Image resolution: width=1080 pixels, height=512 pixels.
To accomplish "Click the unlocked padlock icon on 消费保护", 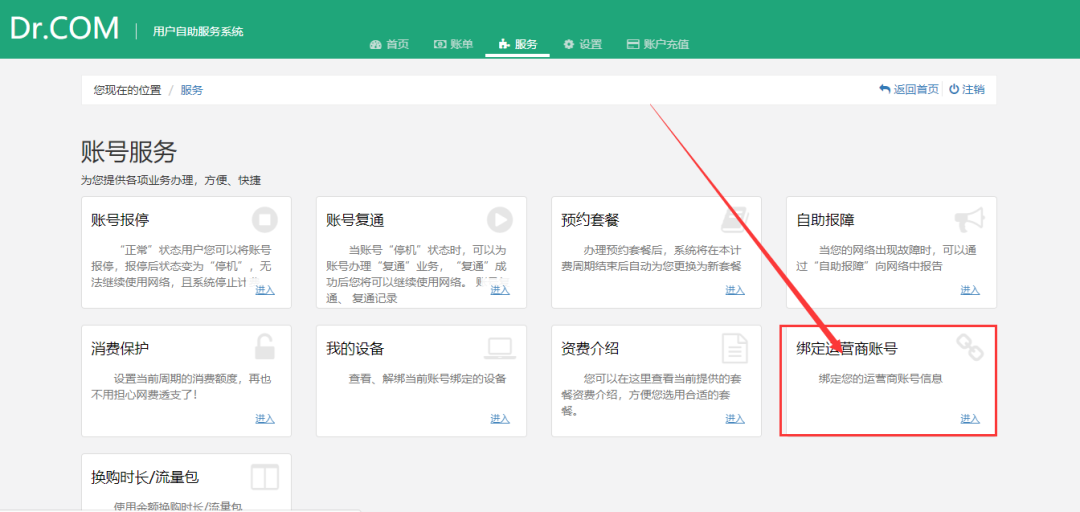I will coord(264,347).
